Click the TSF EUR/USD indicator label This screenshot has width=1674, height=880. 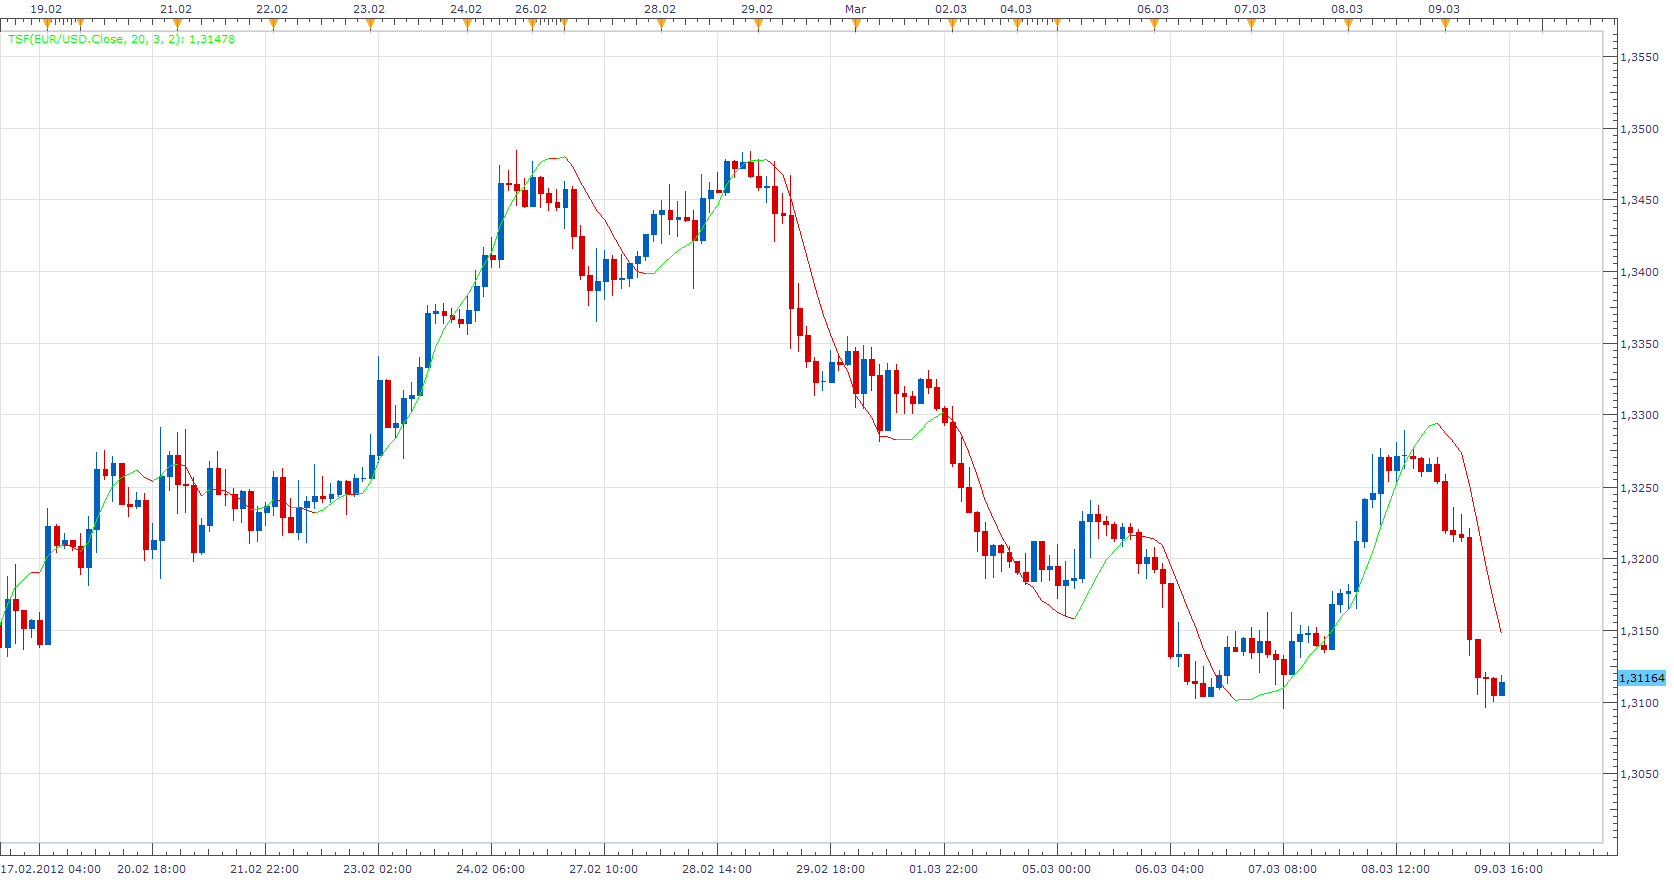[x=121, y=39]
